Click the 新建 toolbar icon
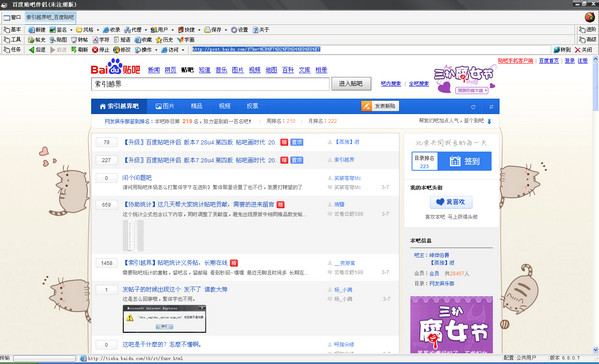 pyautogui.click(x=37, y=30)
